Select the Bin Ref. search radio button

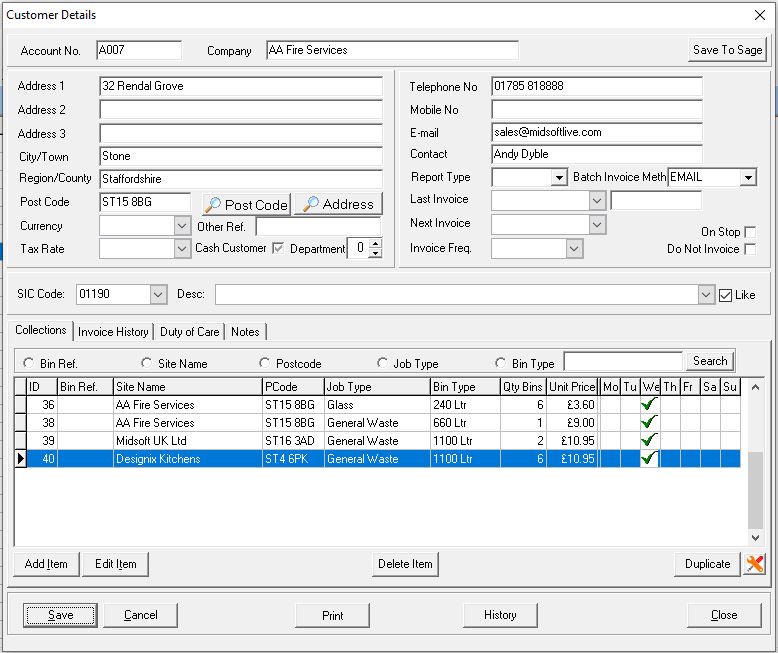click(x=28, y=363)
